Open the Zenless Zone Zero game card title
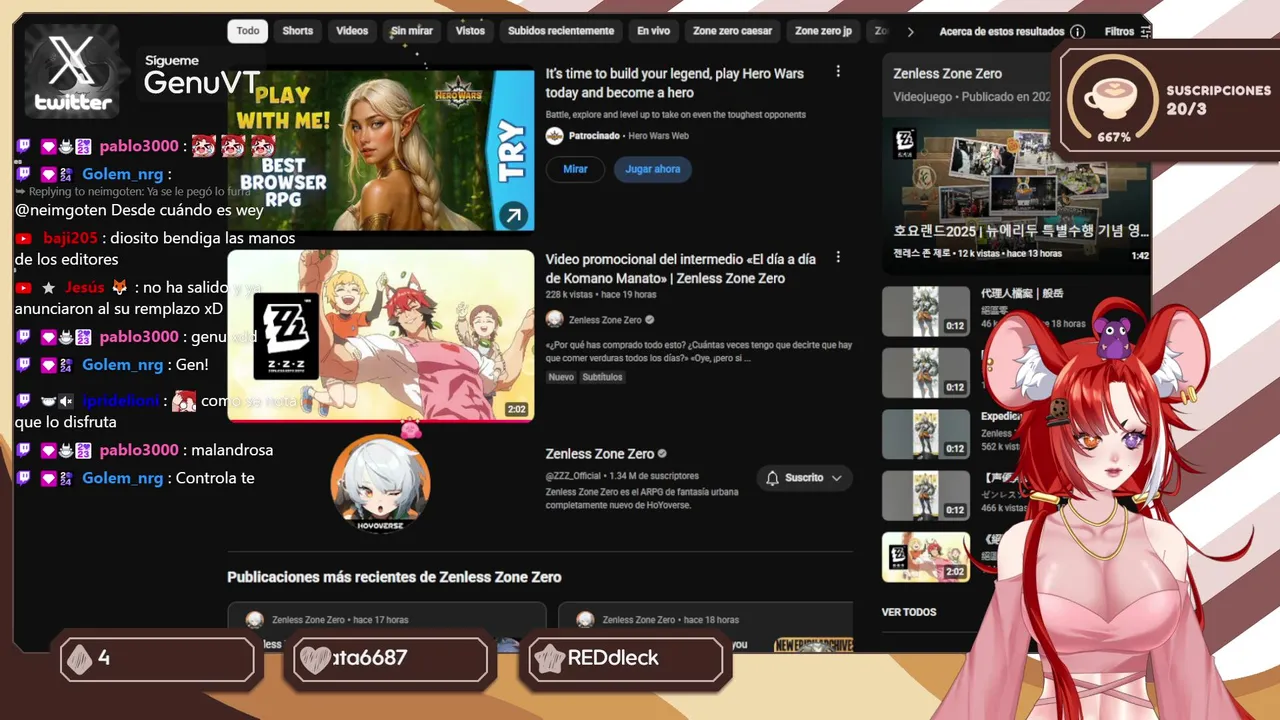The width and height of the screenshot is (1280, 720). click(x=947, y=74)
